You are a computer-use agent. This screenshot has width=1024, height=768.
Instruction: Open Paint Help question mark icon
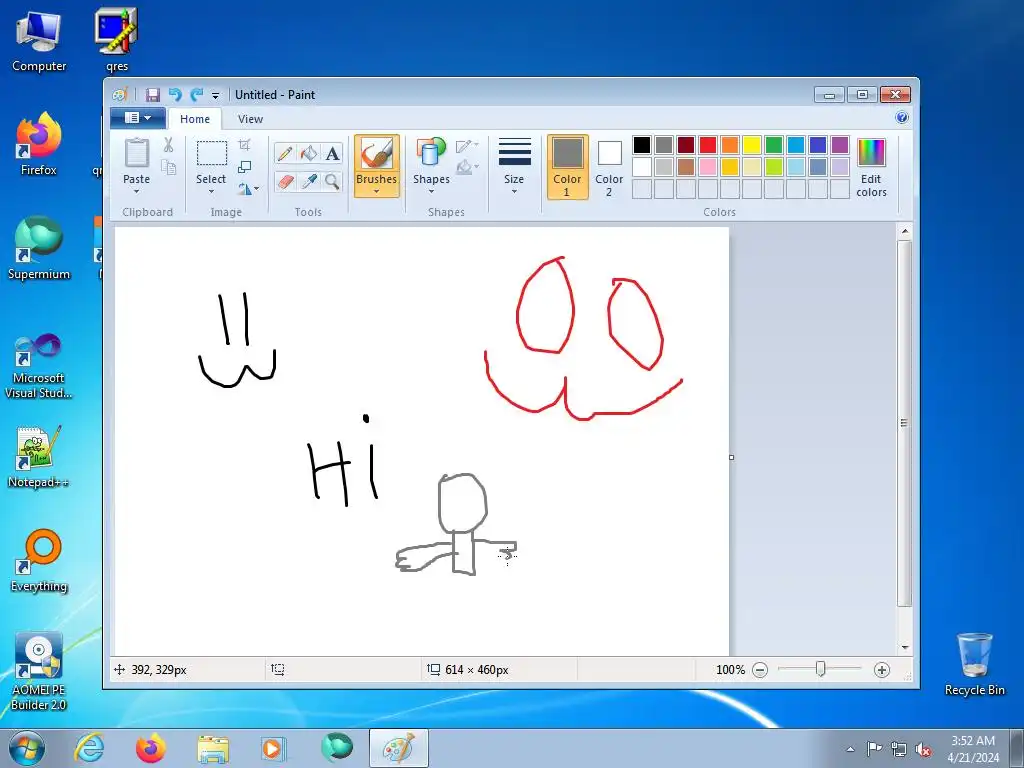click(902, 118)
